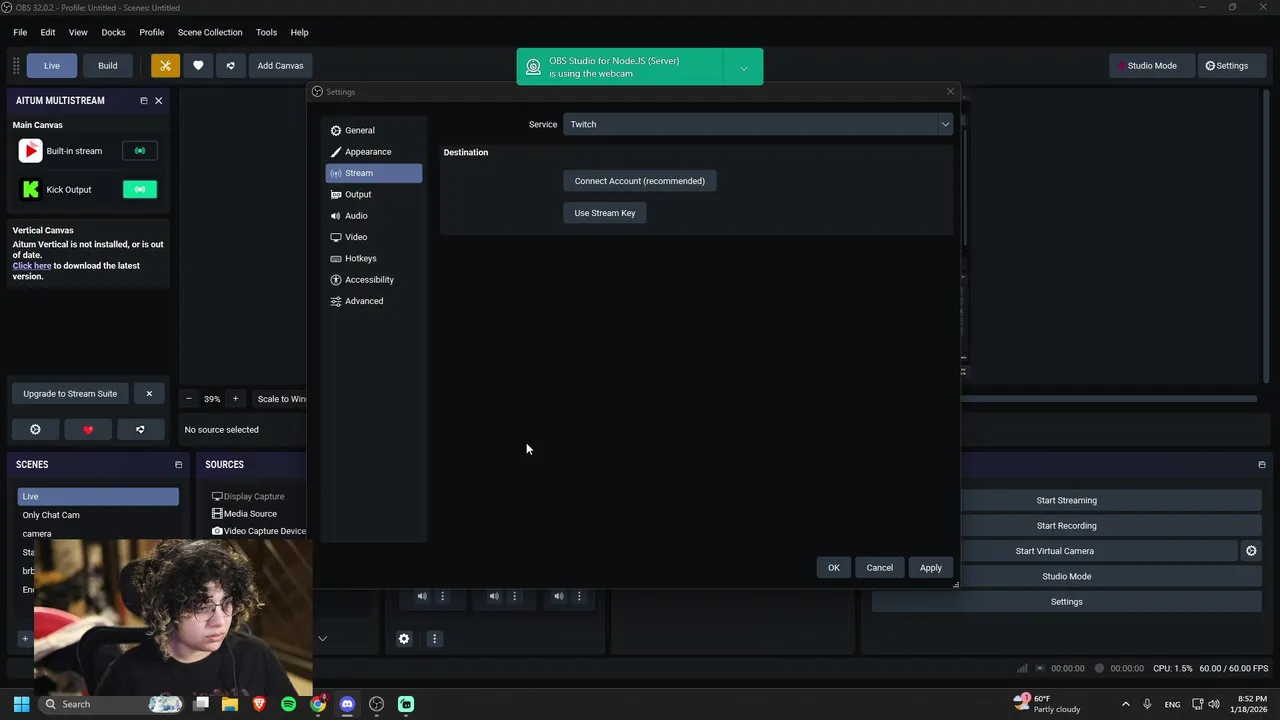Zoom out preview with minus icon
1280x720 pixels.
click(189, 399)
